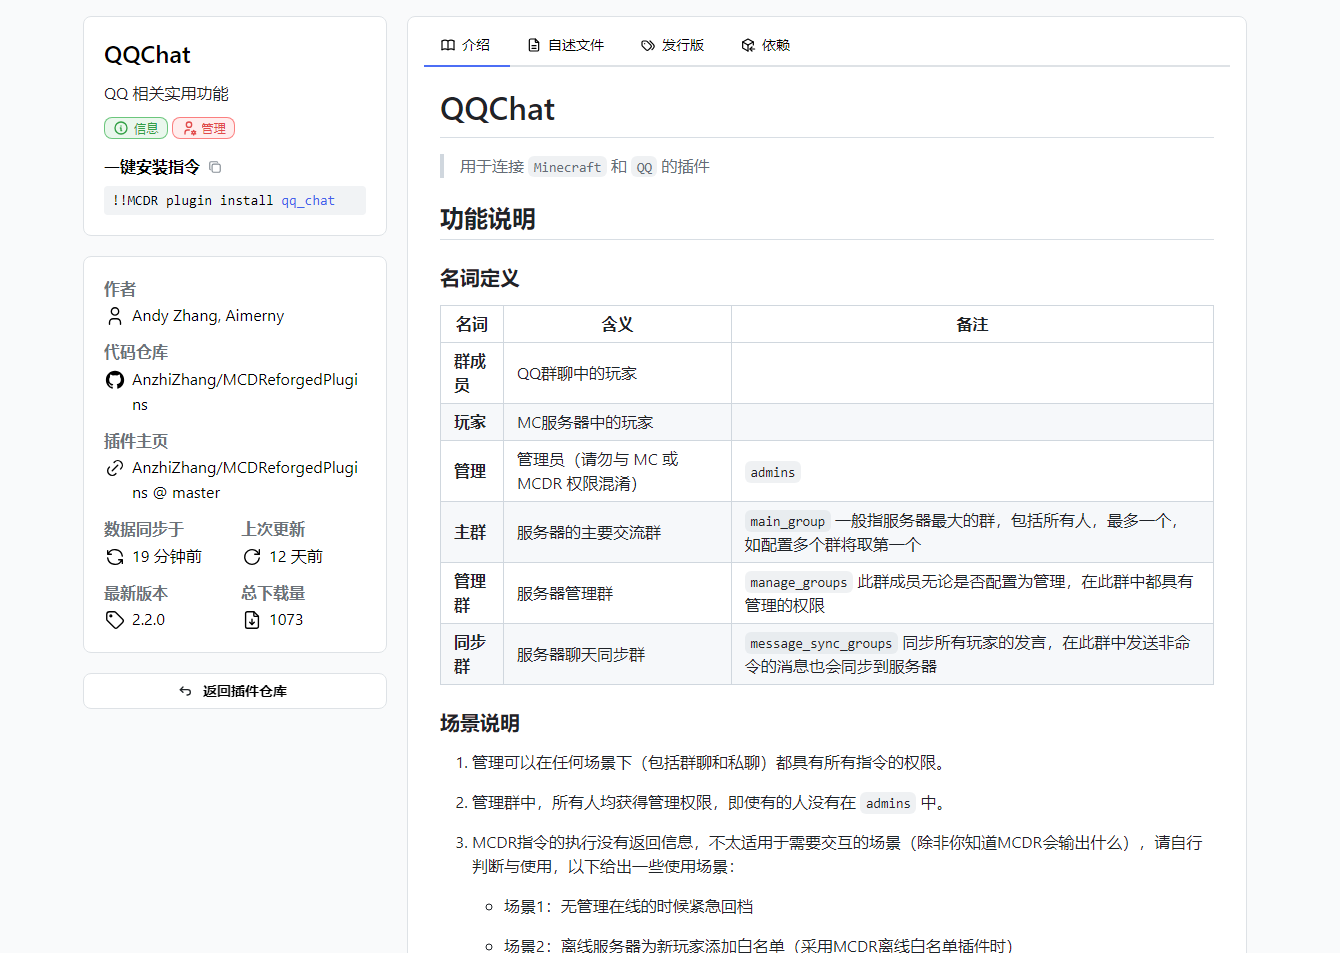The width and height of the screenshot is (1340, 953).
Task: Click the qq_chat plugin id in install command
Action: pos(308,201)
